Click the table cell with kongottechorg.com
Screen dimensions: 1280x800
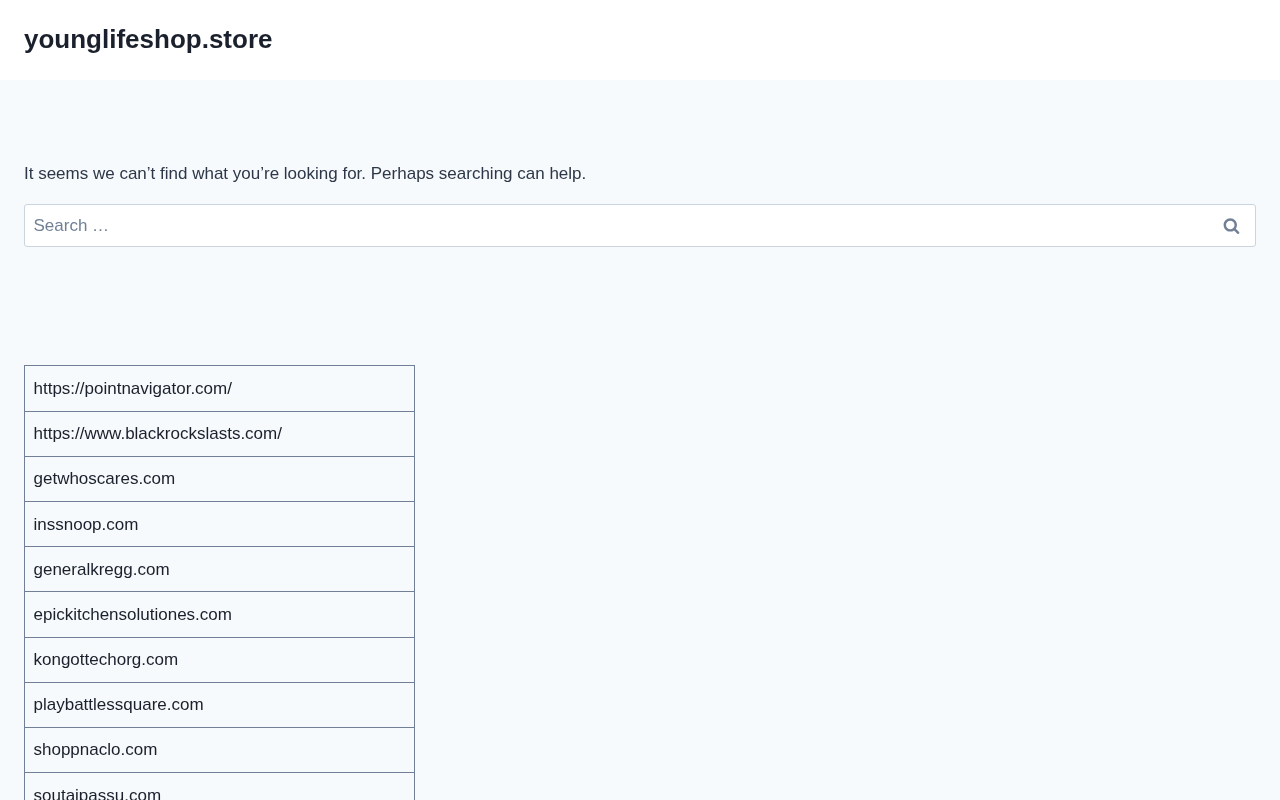(219, 660)
